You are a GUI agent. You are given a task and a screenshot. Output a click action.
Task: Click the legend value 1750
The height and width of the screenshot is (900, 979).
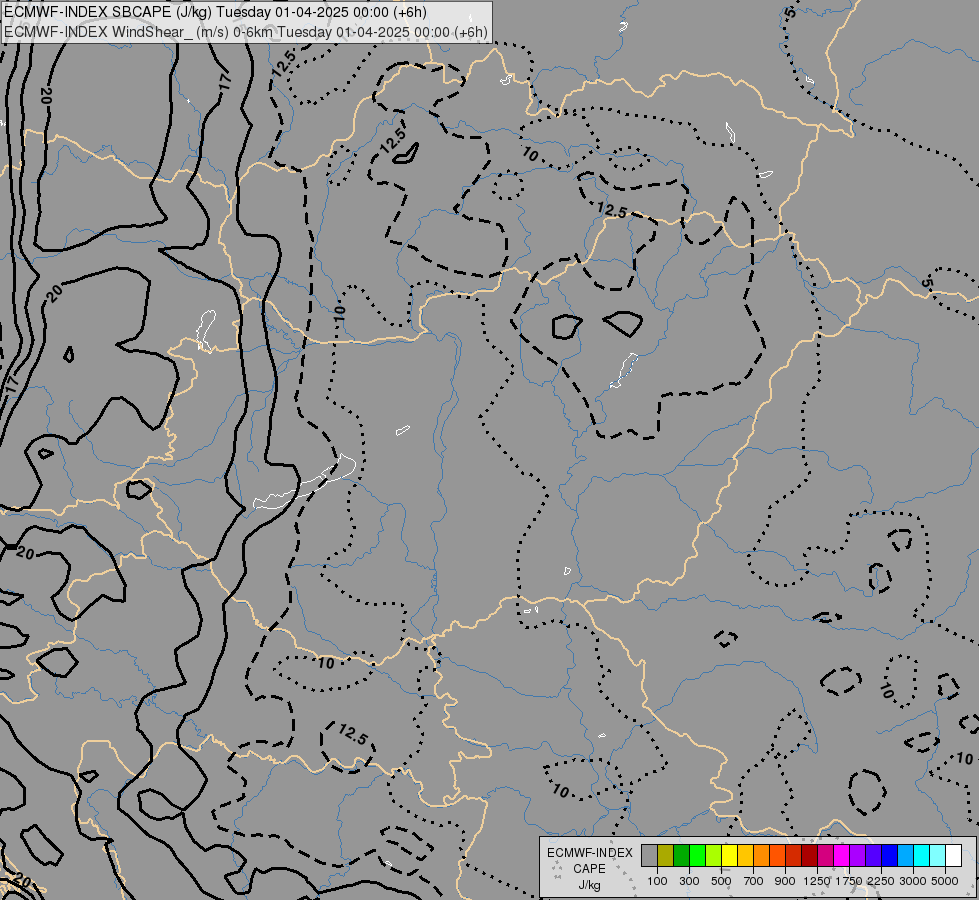[x=849, y=881]
